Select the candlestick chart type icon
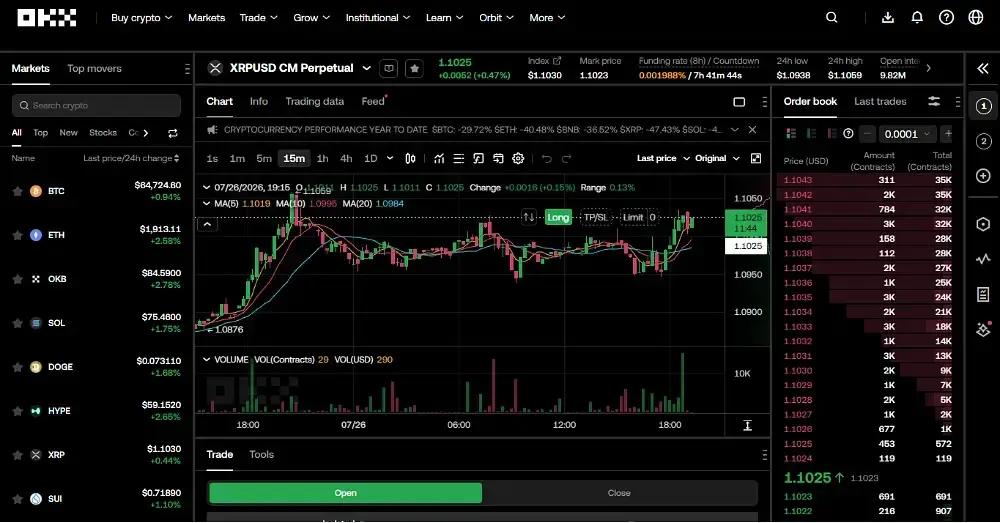The image size is (1000, 523). tap(411, 158)
